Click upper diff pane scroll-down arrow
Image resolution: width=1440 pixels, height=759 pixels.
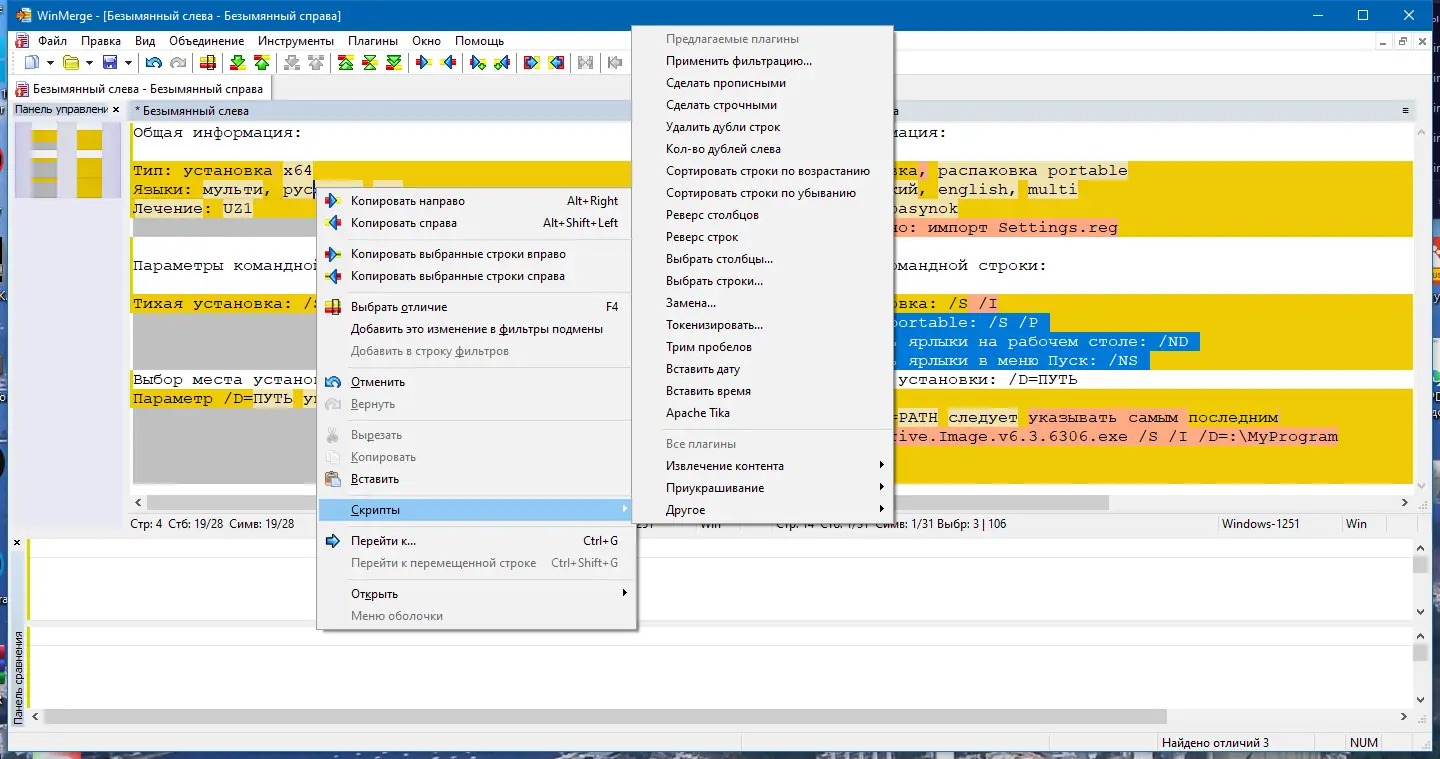click(1420, 612)
